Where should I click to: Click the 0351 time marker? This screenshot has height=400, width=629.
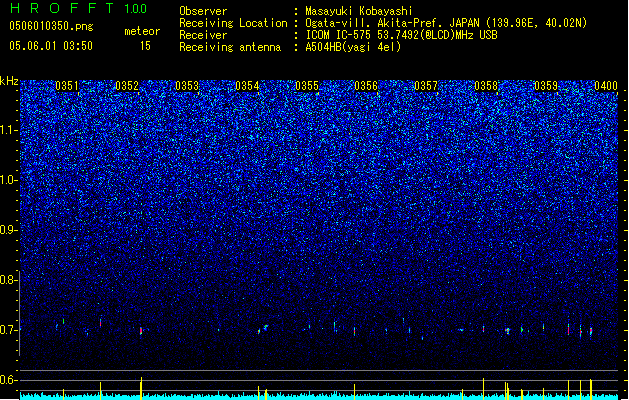[67, 86]
